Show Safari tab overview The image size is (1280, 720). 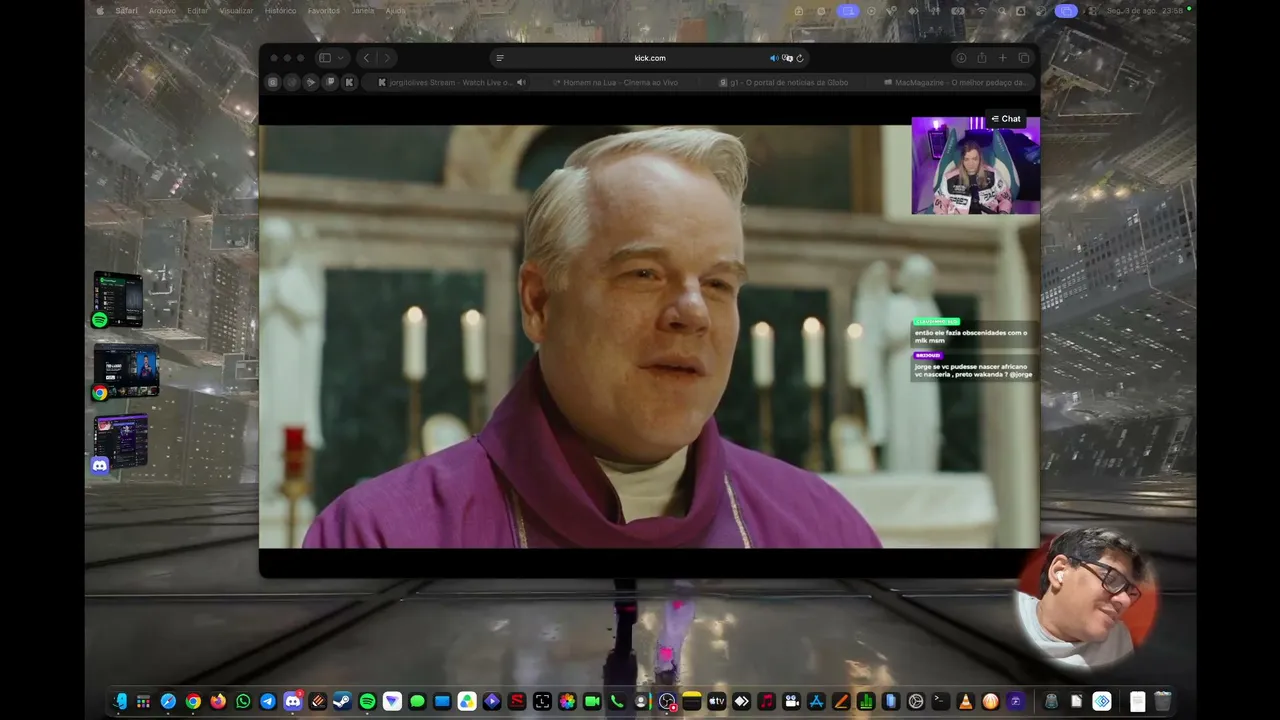coord(1024,58)
